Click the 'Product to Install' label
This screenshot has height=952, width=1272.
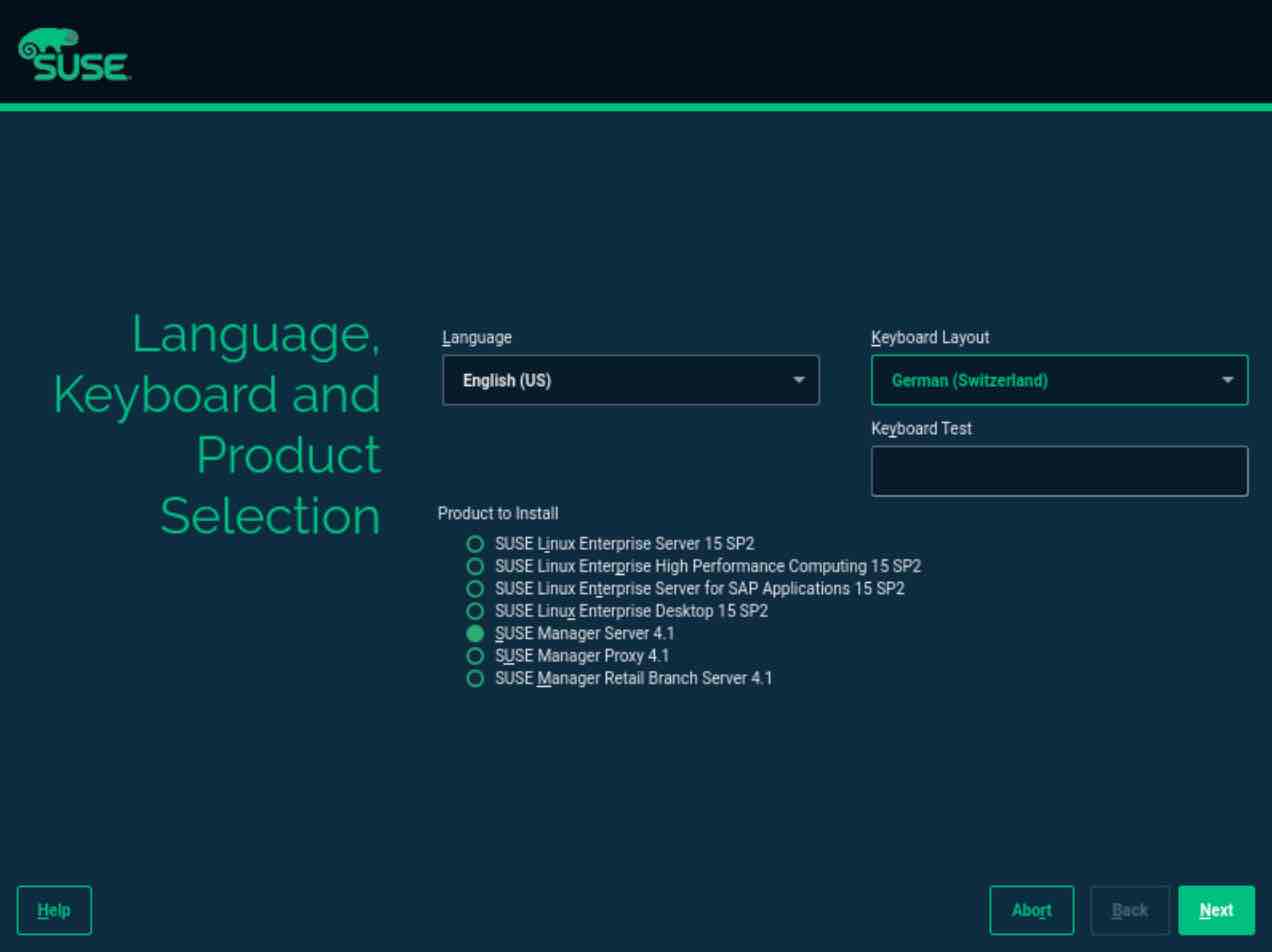point(498,513)
